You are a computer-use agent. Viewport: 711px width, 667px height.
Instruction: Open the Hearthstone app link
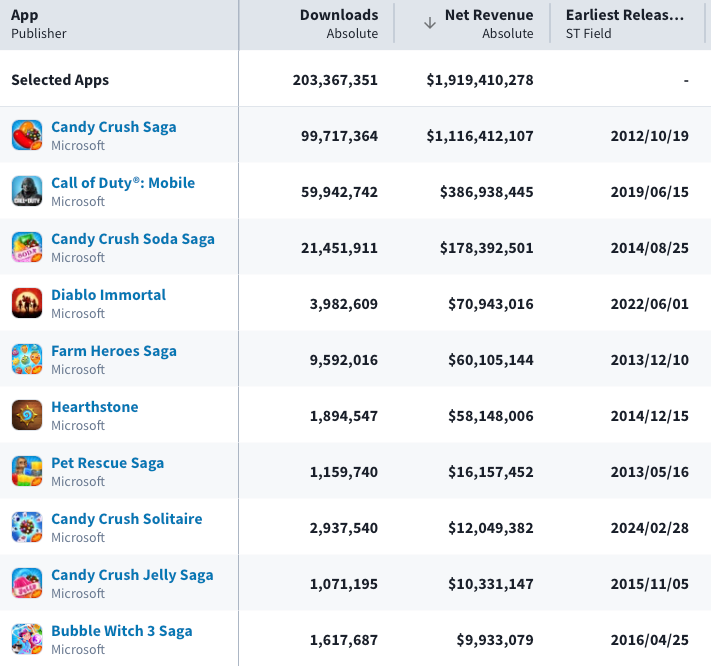pos(95,407)
